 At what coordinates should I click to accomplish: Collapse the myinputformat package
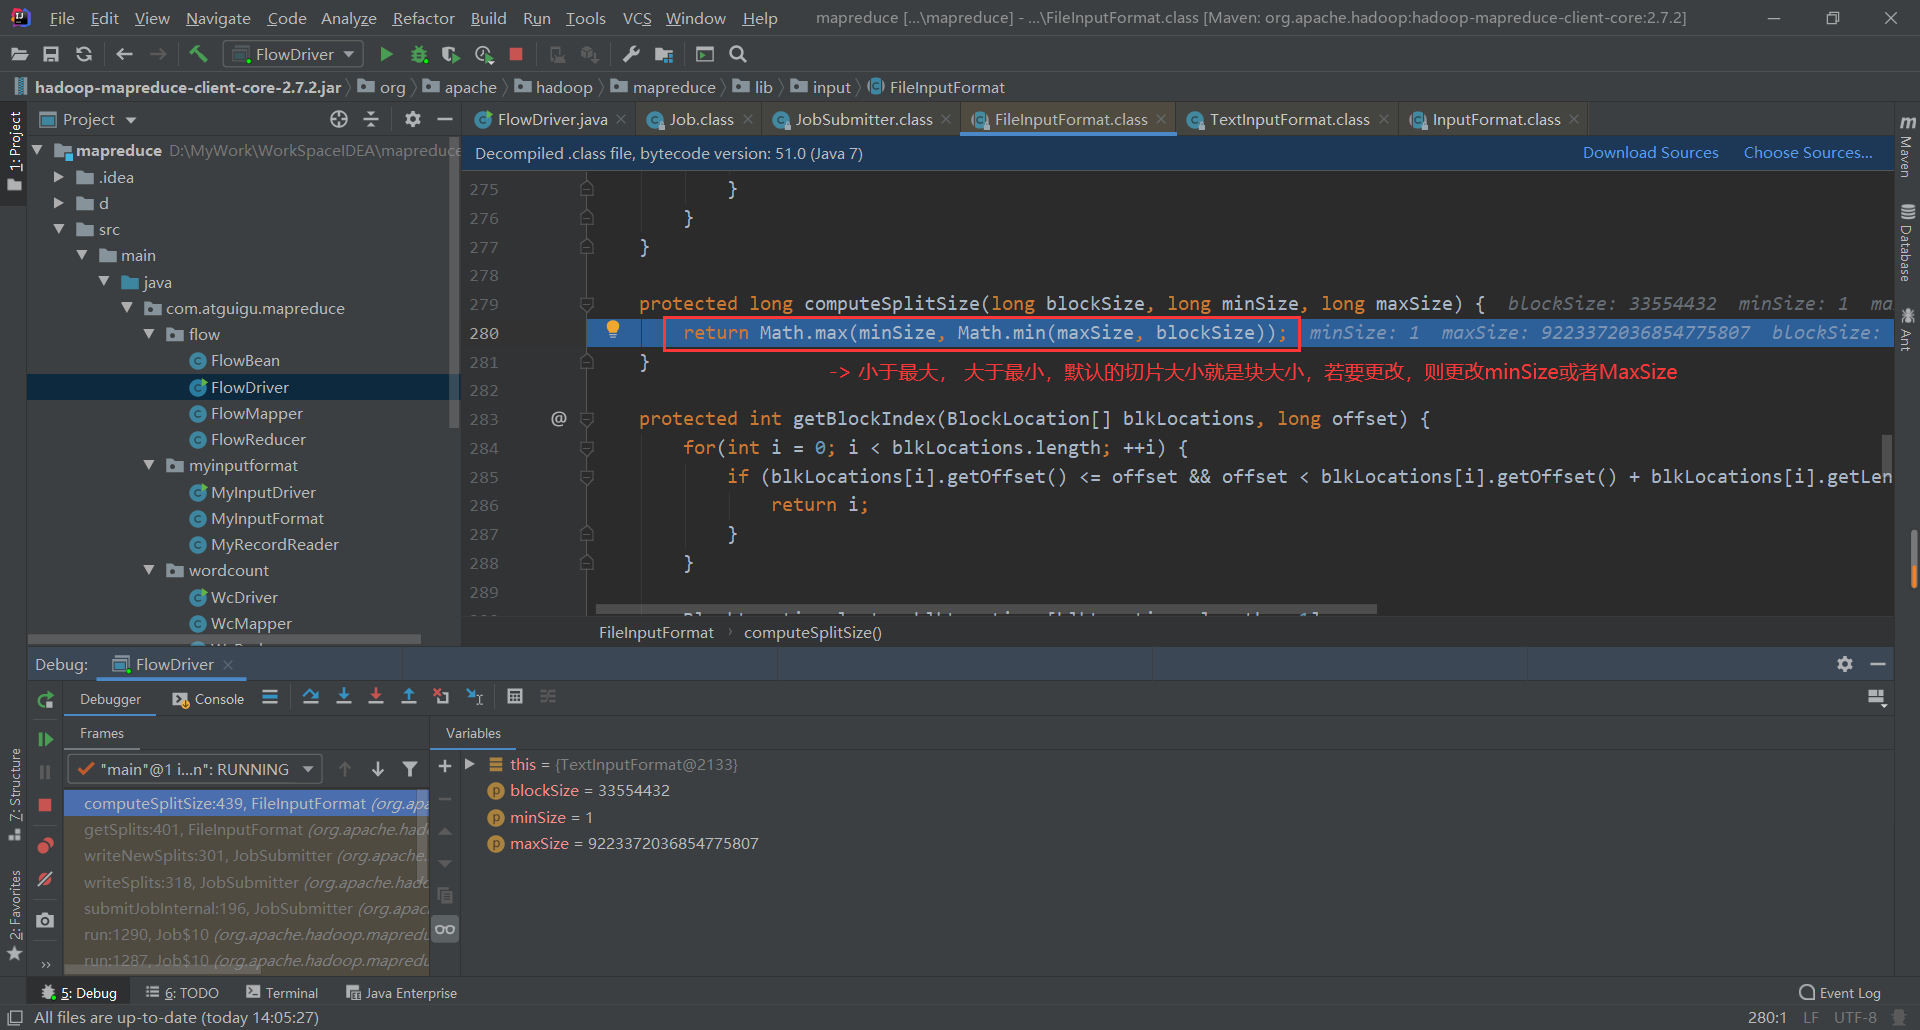[149, 465]
